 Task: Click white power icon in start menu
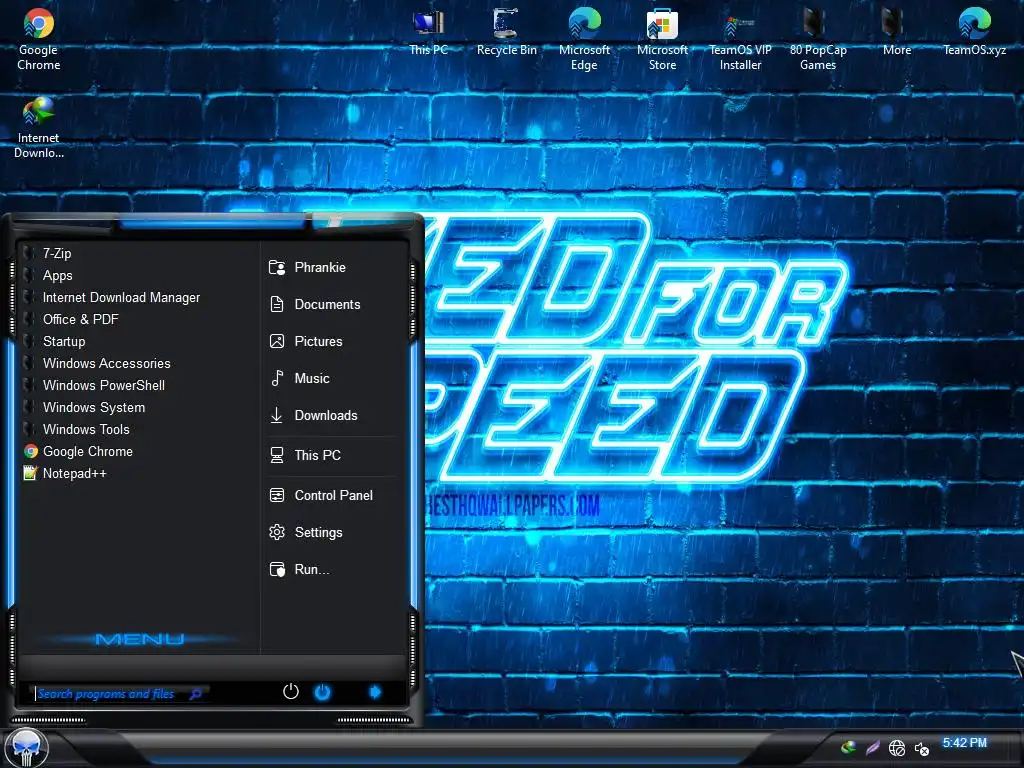click(x=291, y=692)
